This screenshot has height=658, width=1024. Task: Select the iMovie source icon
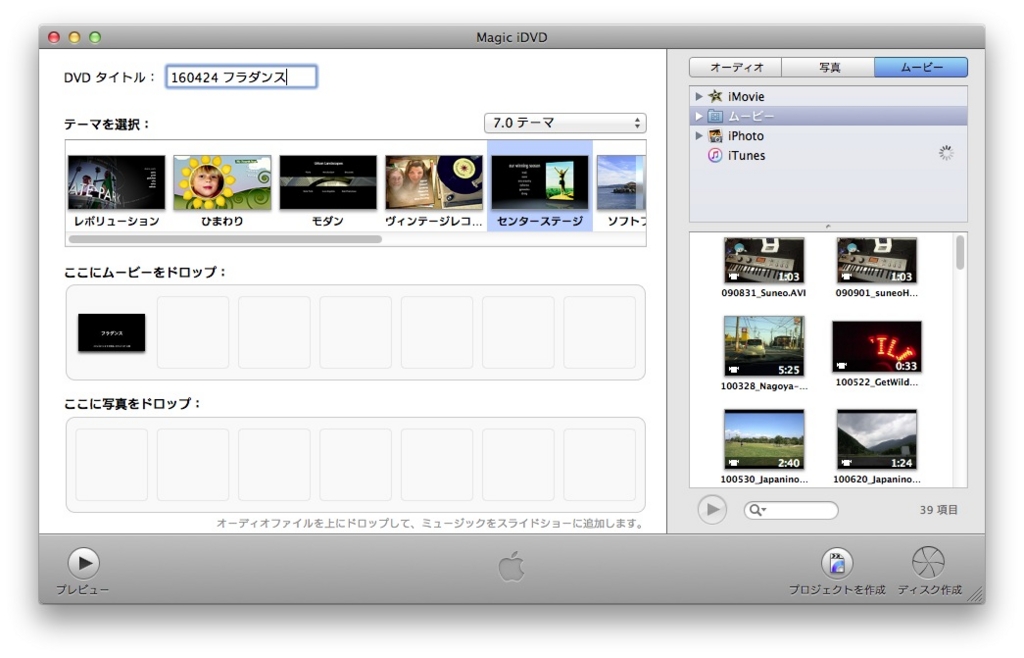click(716, 97)
